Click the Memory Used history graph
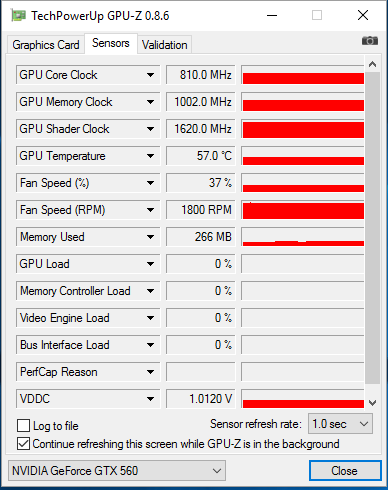 pyautogui.click(x=303, y=237)
